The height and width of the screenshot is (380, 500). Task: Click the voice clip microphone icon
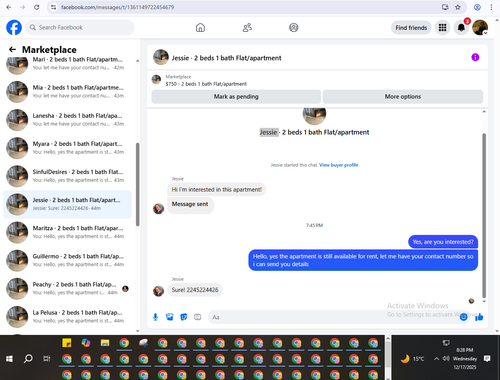(155, 317)
